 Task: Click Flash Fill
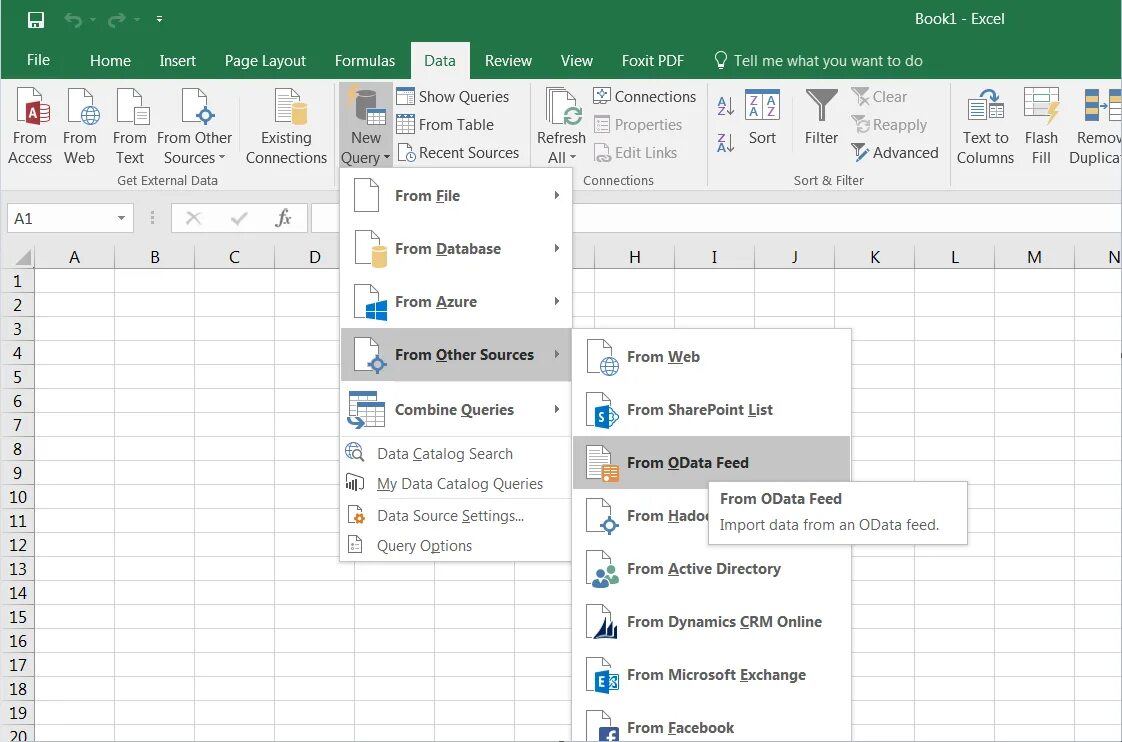point(1041,126)
